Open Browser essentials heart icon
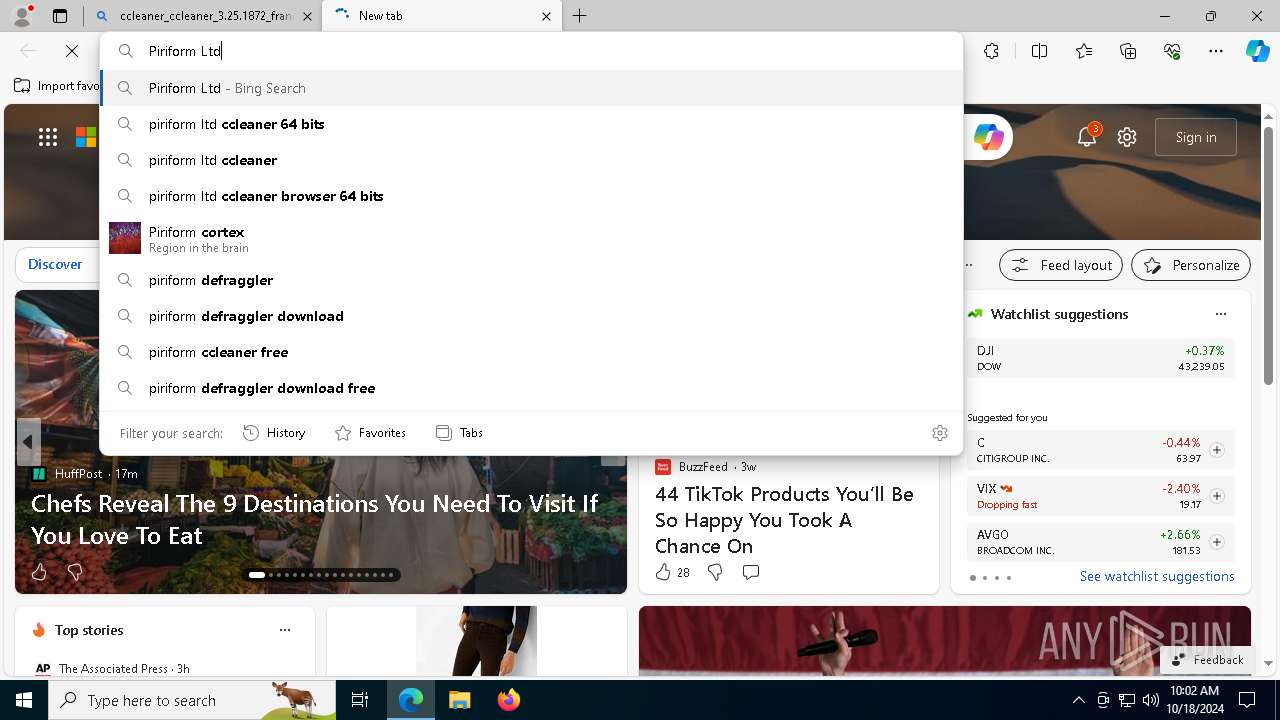The height and width of the screenshot is (720, 1280). [x=1172, y=51]
